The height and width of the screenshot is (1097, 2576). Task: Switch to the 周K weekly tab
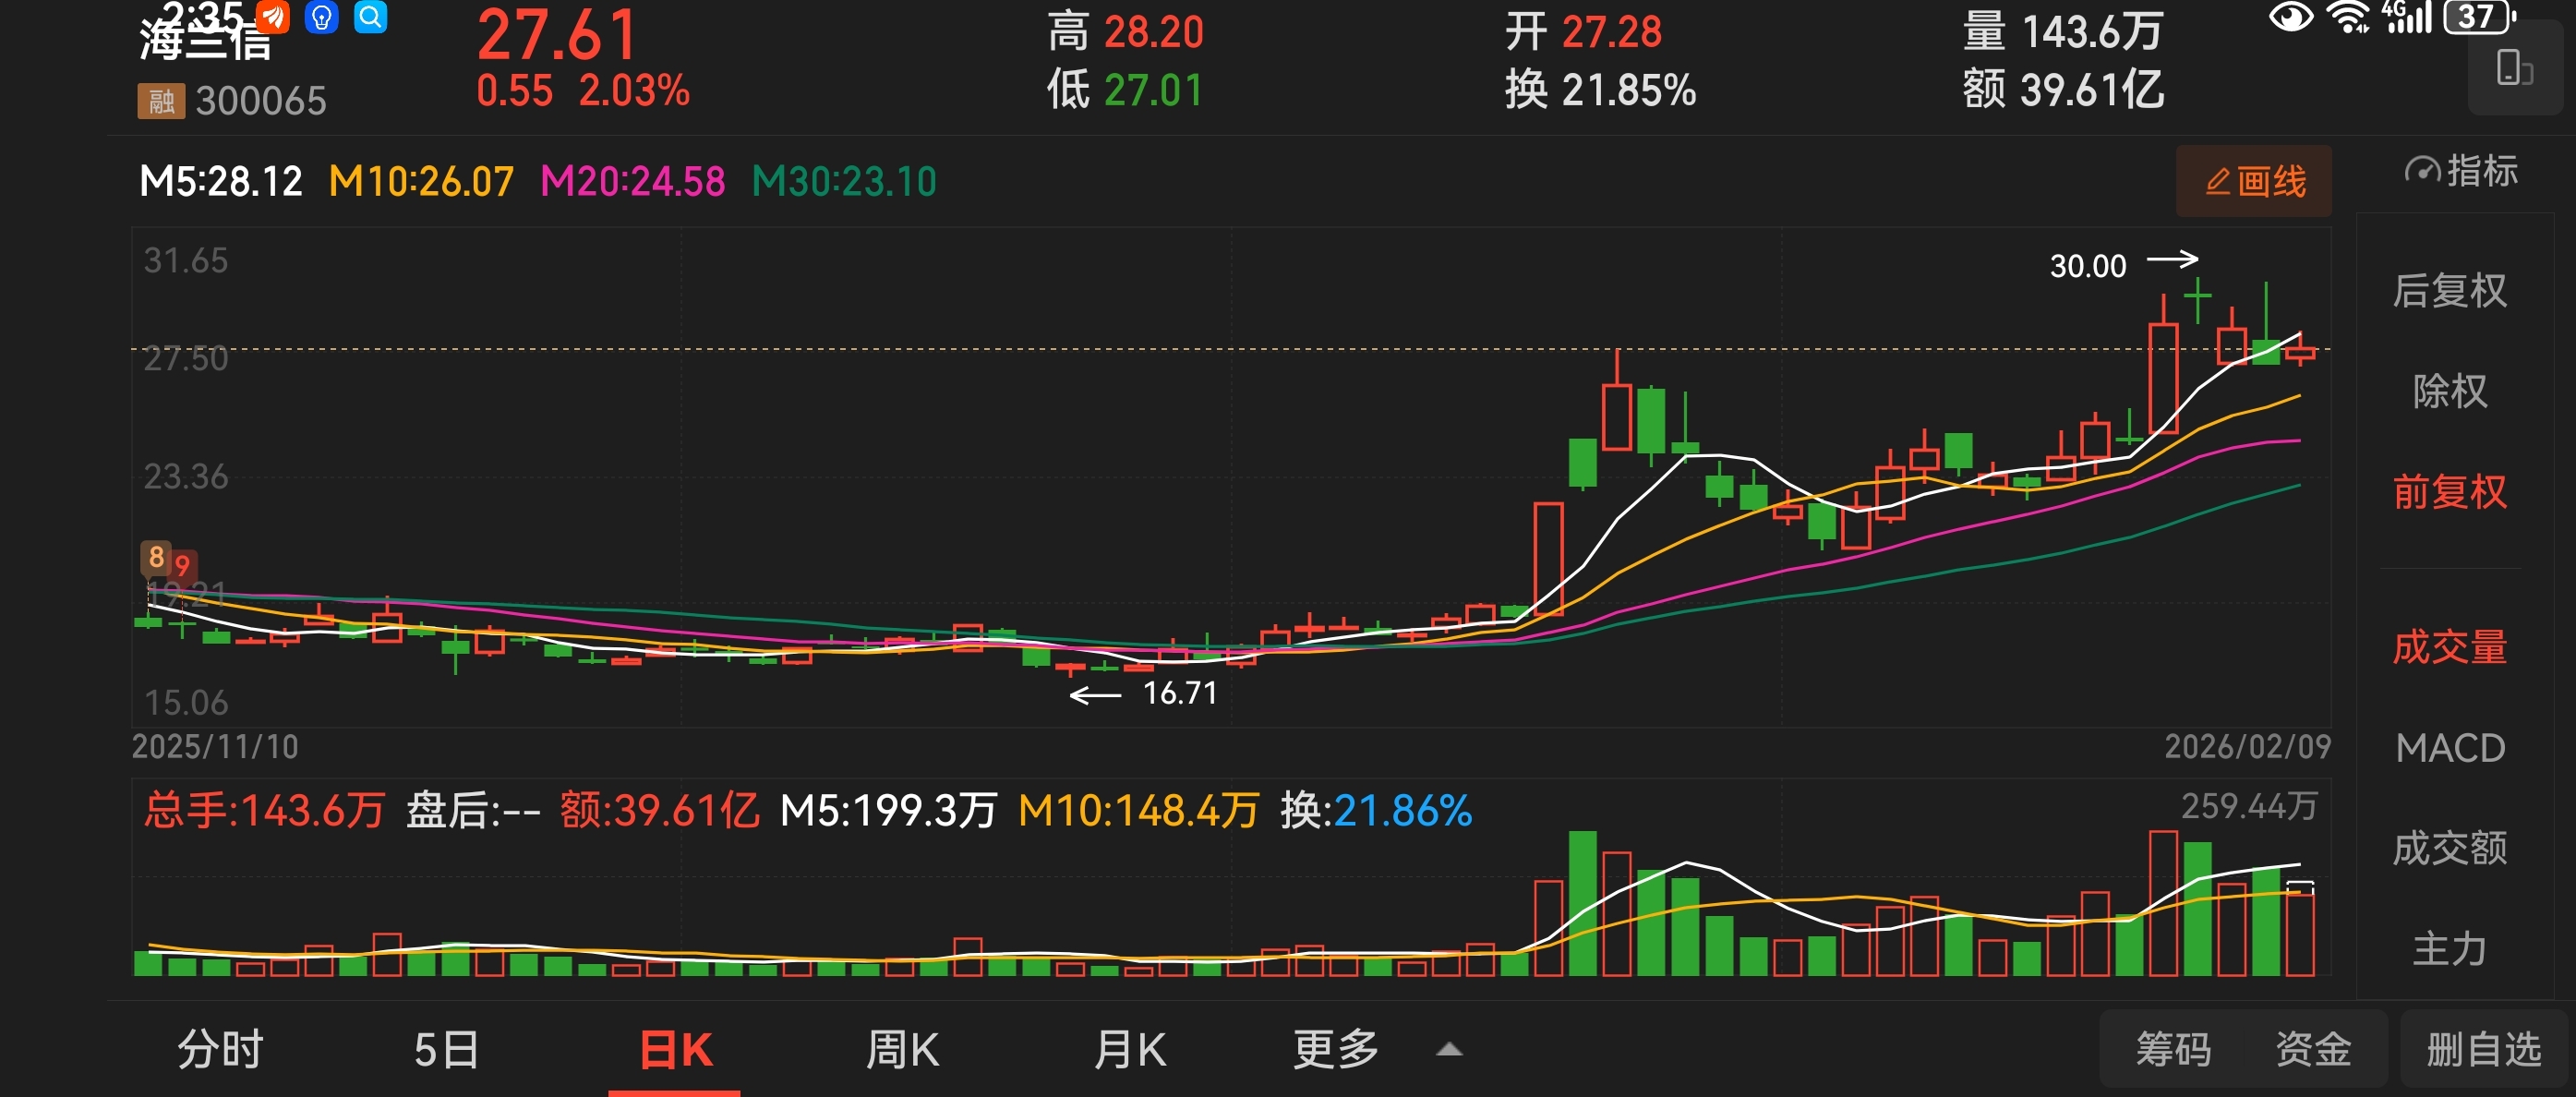click(x=901, y=1050)
